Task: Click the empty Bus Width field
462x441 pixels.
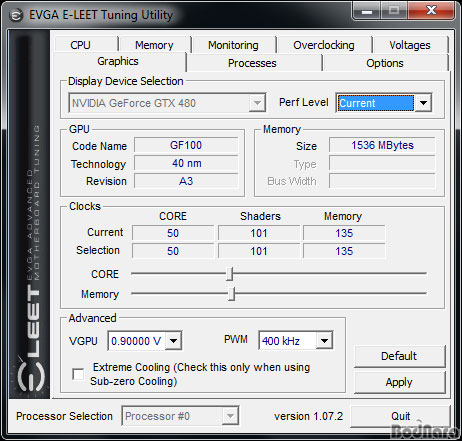Action: (x=382, y=181)
